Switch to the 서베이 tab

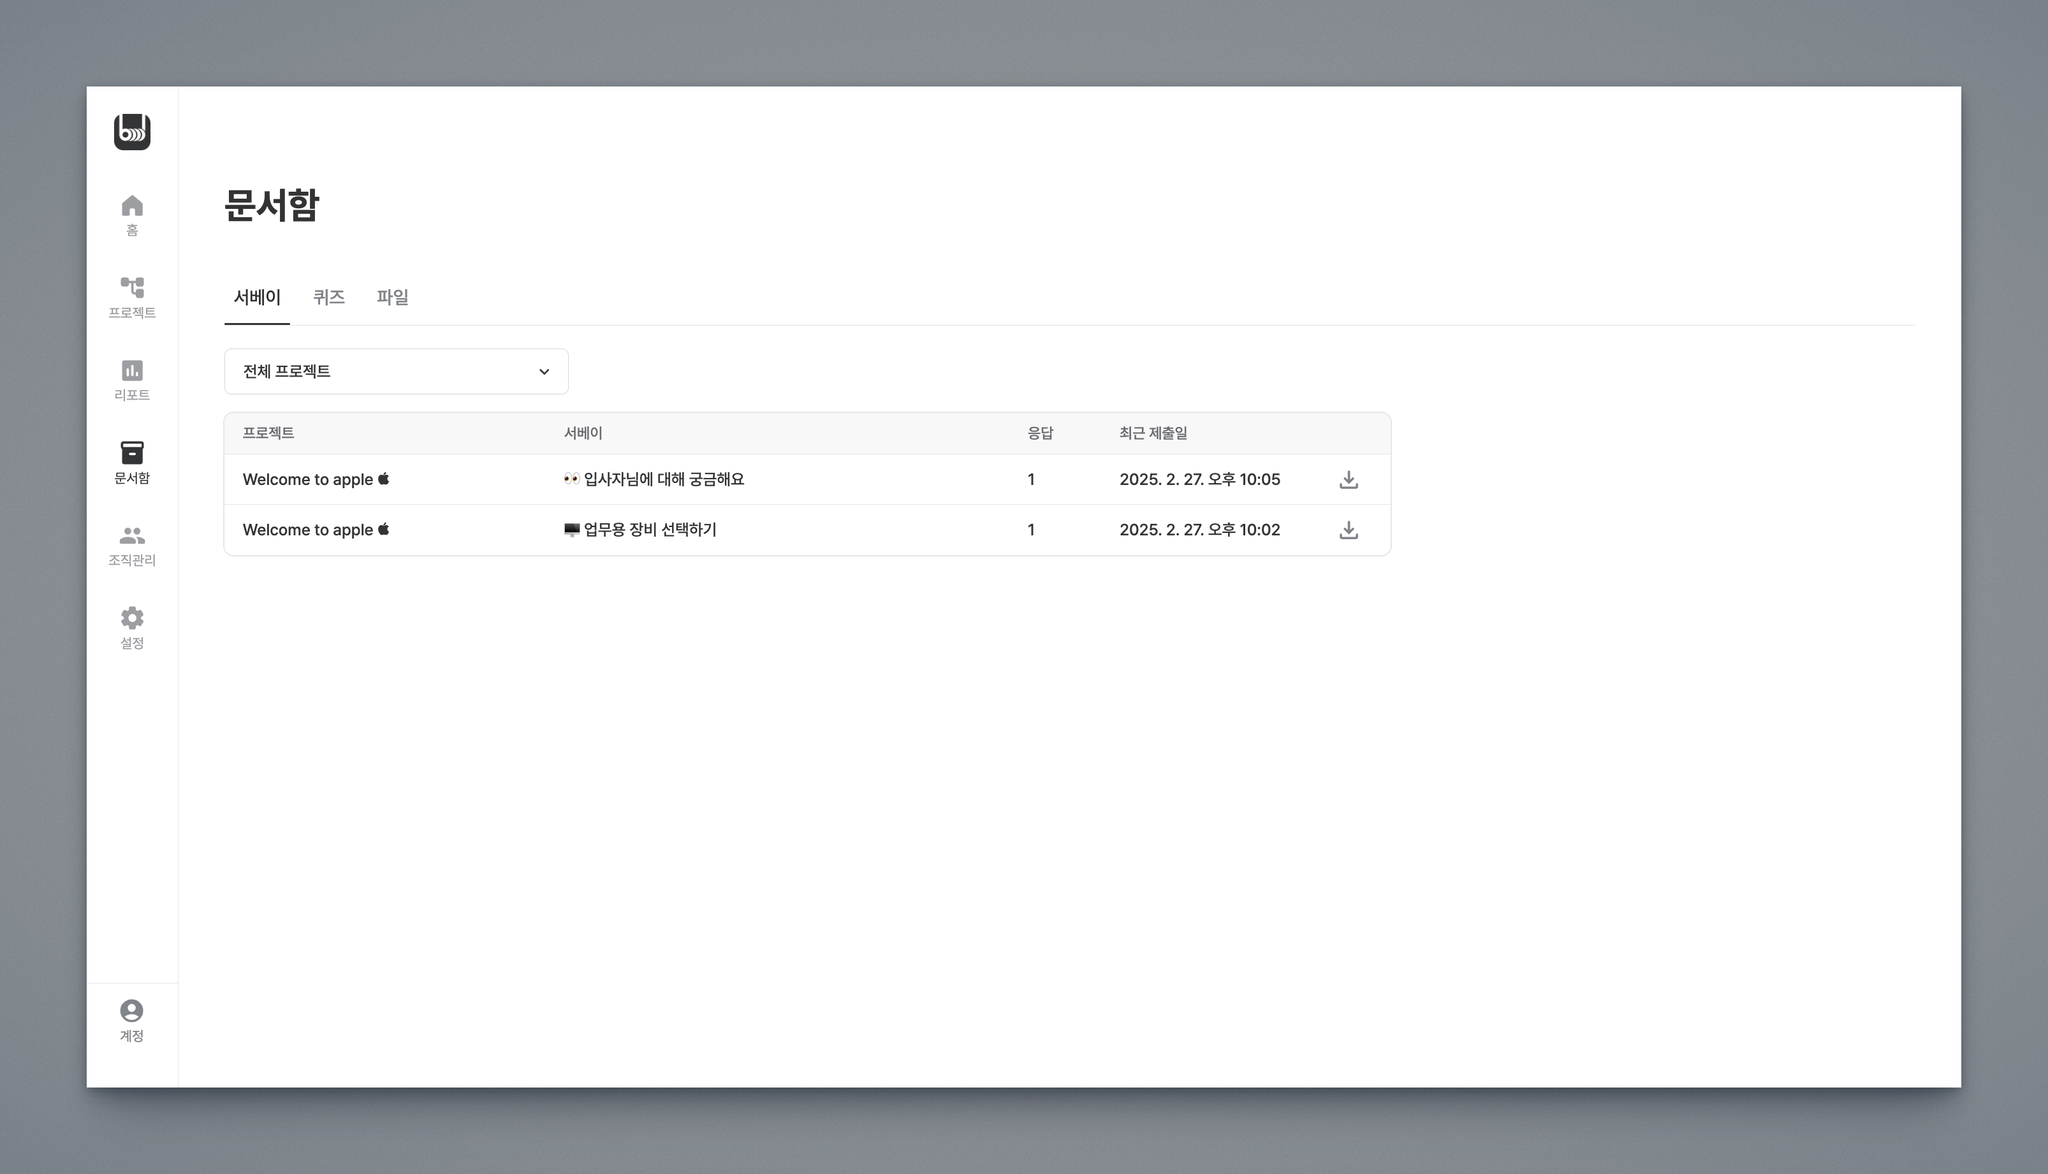(x=257, y=298)
